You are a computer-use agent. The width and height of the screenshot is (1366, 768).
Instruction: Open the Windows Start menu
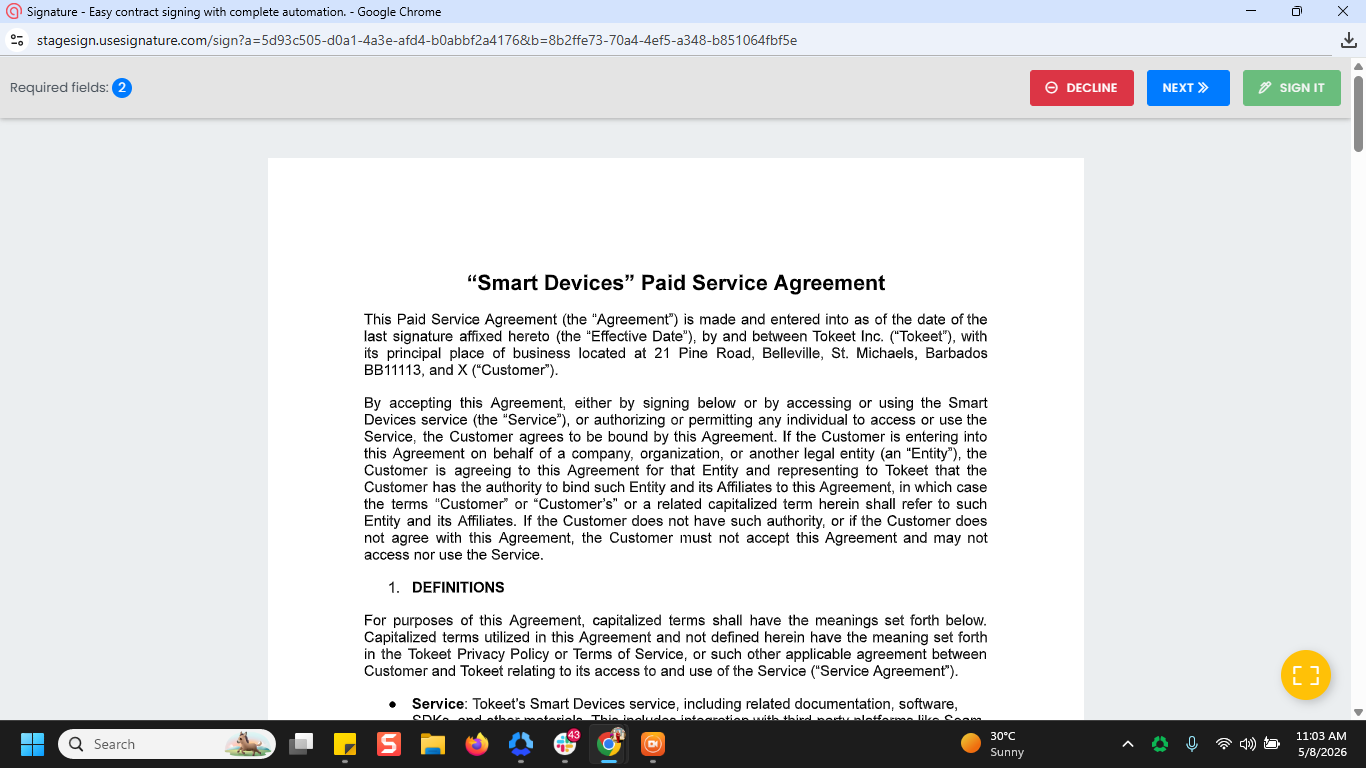[32, 744]
